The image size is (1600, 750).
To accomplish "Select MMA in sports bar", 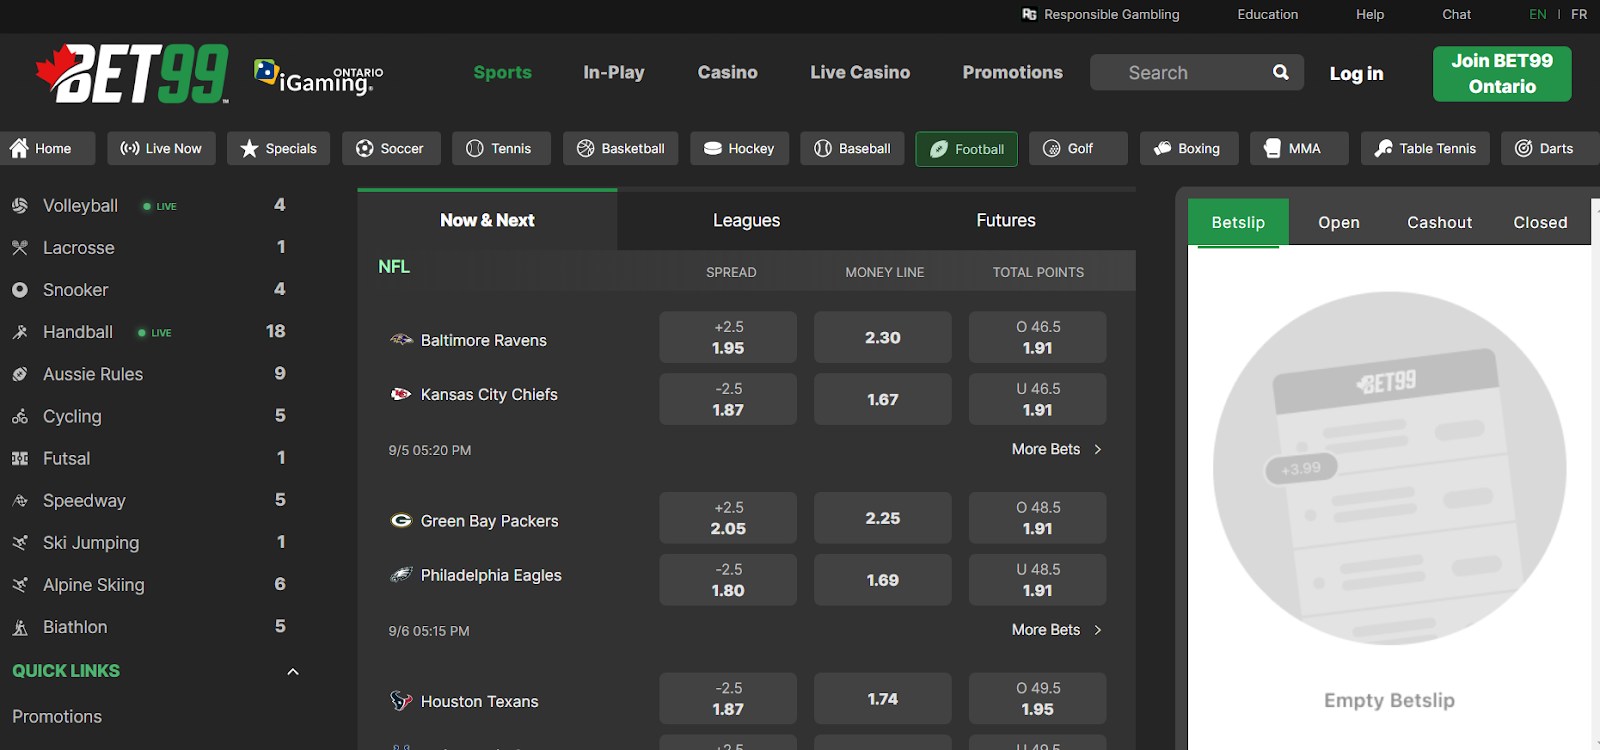I will point(1299,148).
